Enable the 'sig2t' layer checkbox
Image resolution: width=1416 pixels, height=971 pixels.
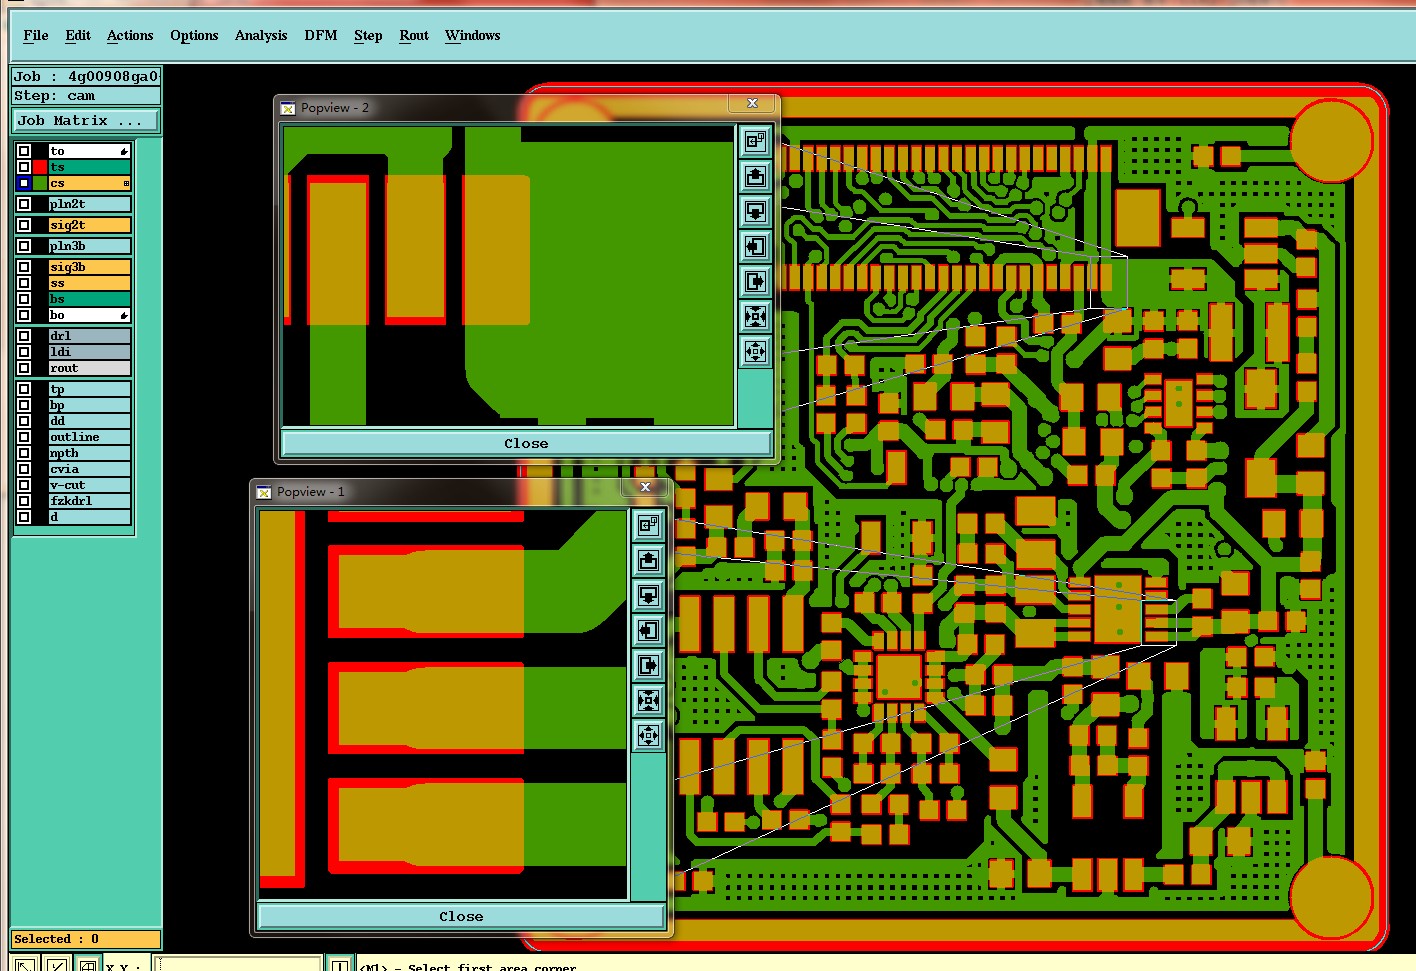click(x=24, y=226)
